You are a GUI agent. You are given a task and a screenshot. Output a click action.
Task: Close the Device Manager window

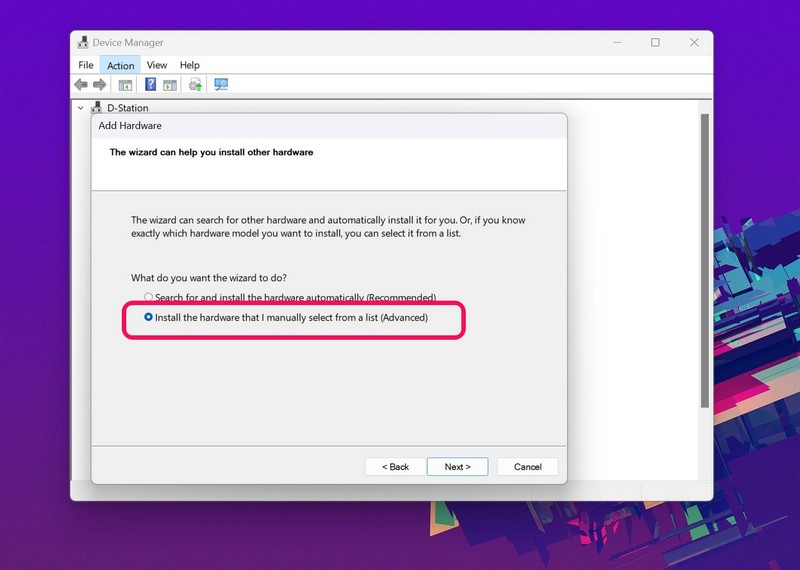[x=694, y=42]
